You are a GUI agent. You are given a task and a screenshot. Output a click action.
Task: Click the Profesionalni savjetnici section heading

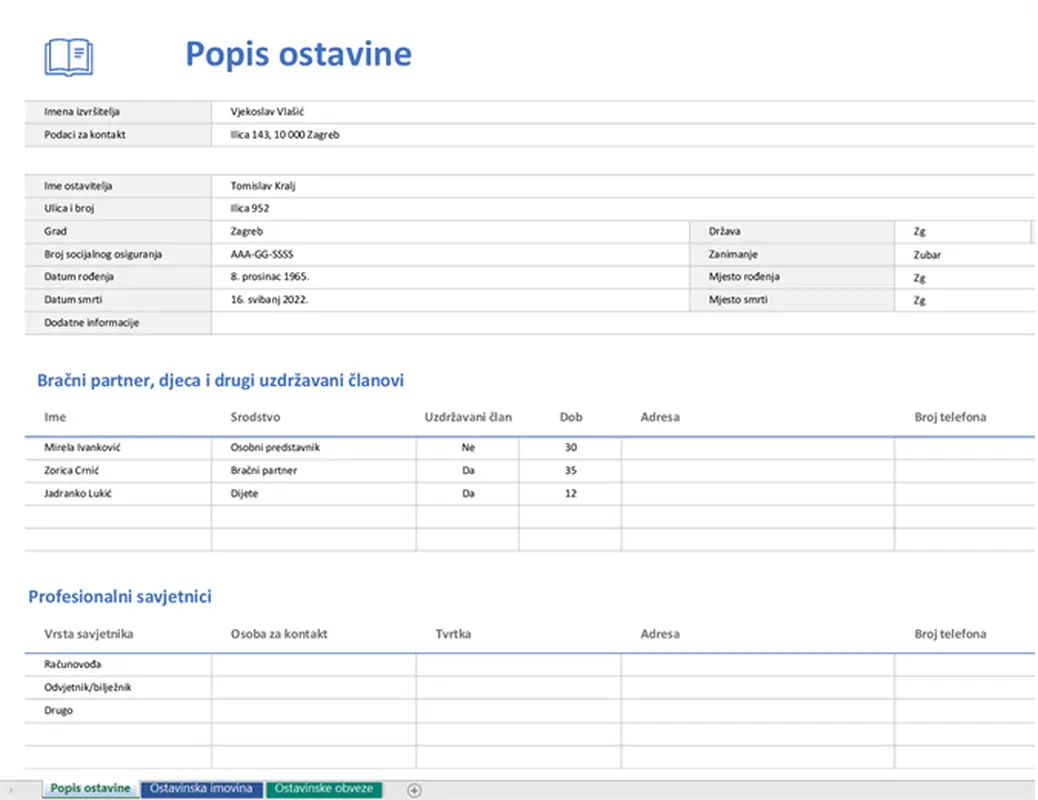click(x=121, y=595)
